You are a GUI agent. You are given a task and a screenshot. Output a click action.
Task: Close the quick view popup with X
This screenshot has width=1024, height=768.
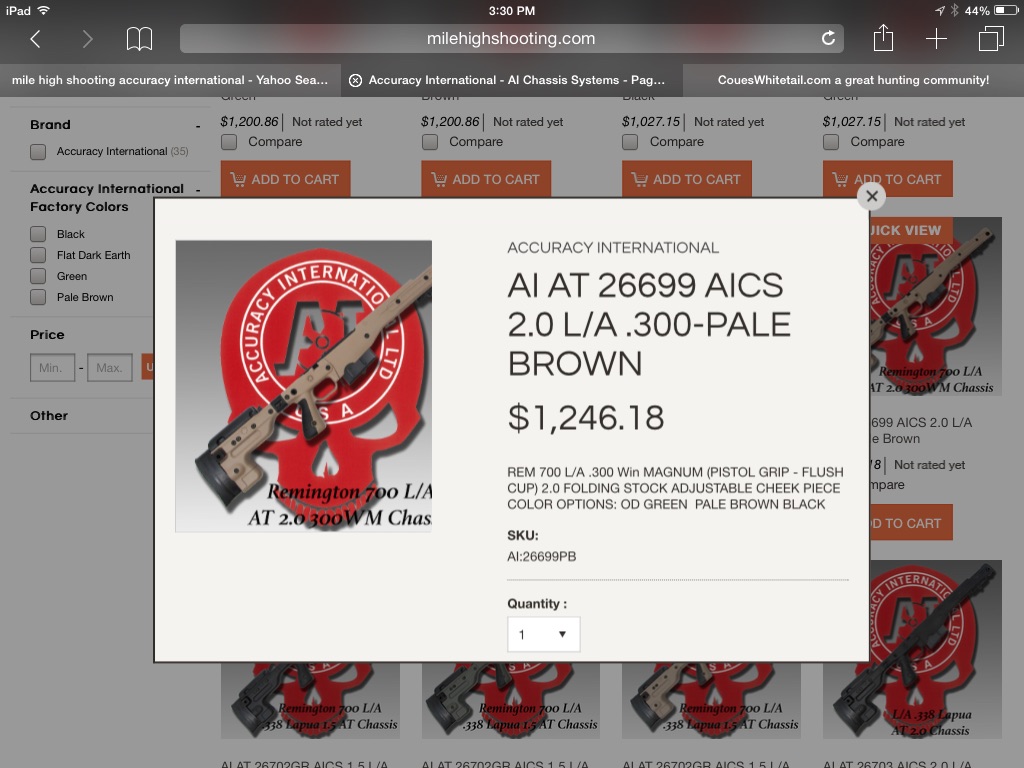871,196
